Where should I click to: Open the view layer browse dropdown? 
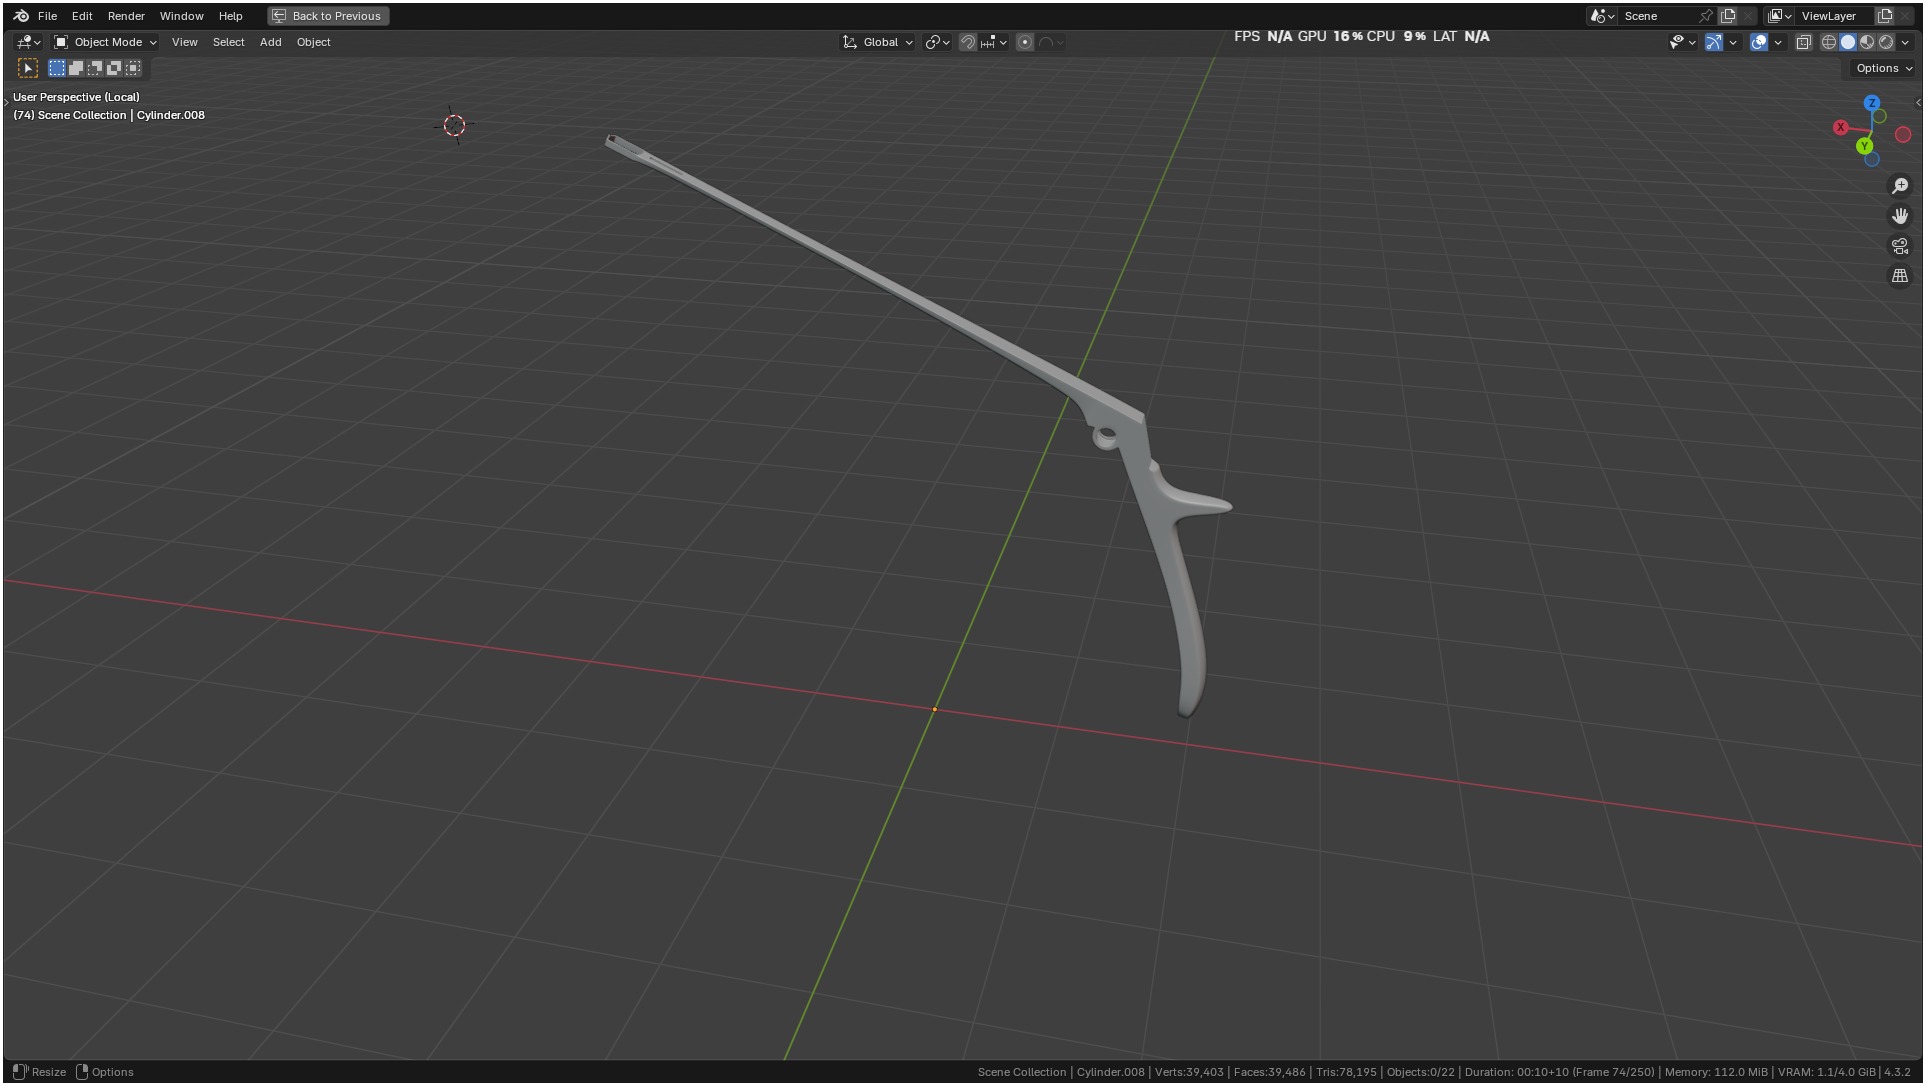click(1780, 16)
